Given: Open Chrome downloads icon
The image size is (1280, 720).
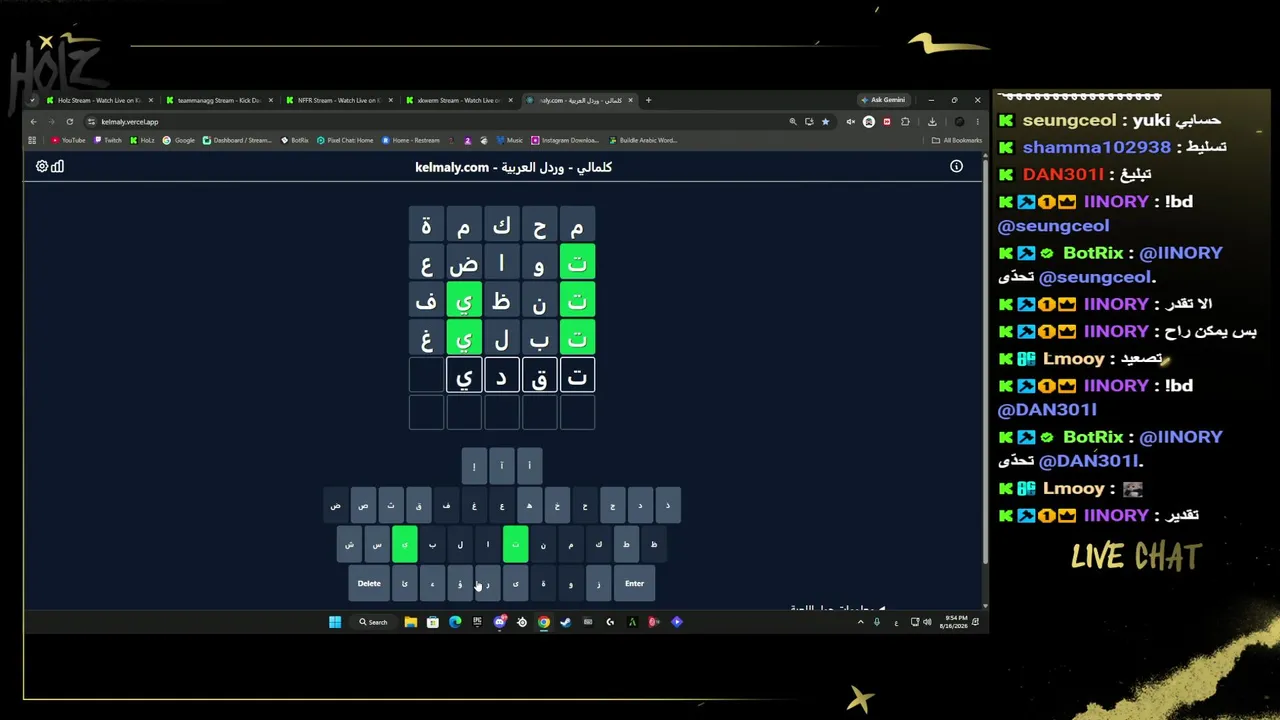Looking at the screenshot, I should click(932, 122).
